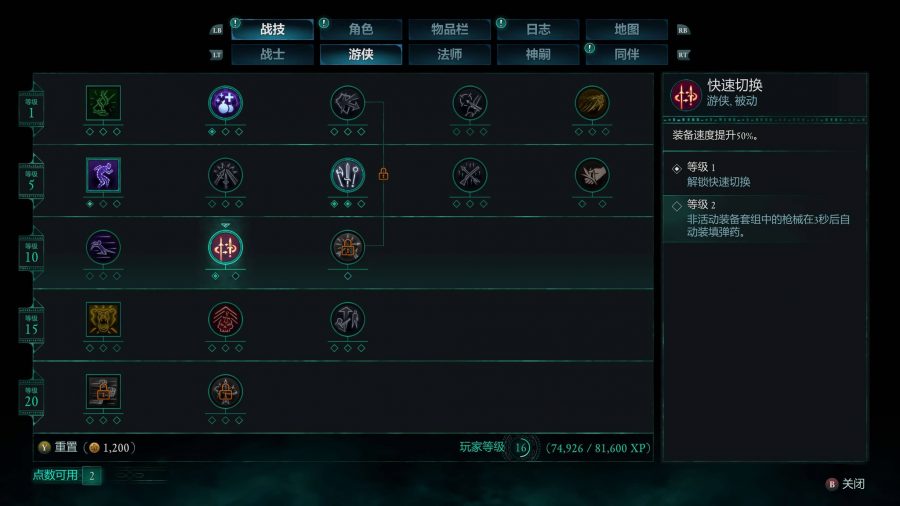This screenshot has width=900, height=506.
Task: Select the red demon skill icon in level 15 row
Action: [225, 320]
